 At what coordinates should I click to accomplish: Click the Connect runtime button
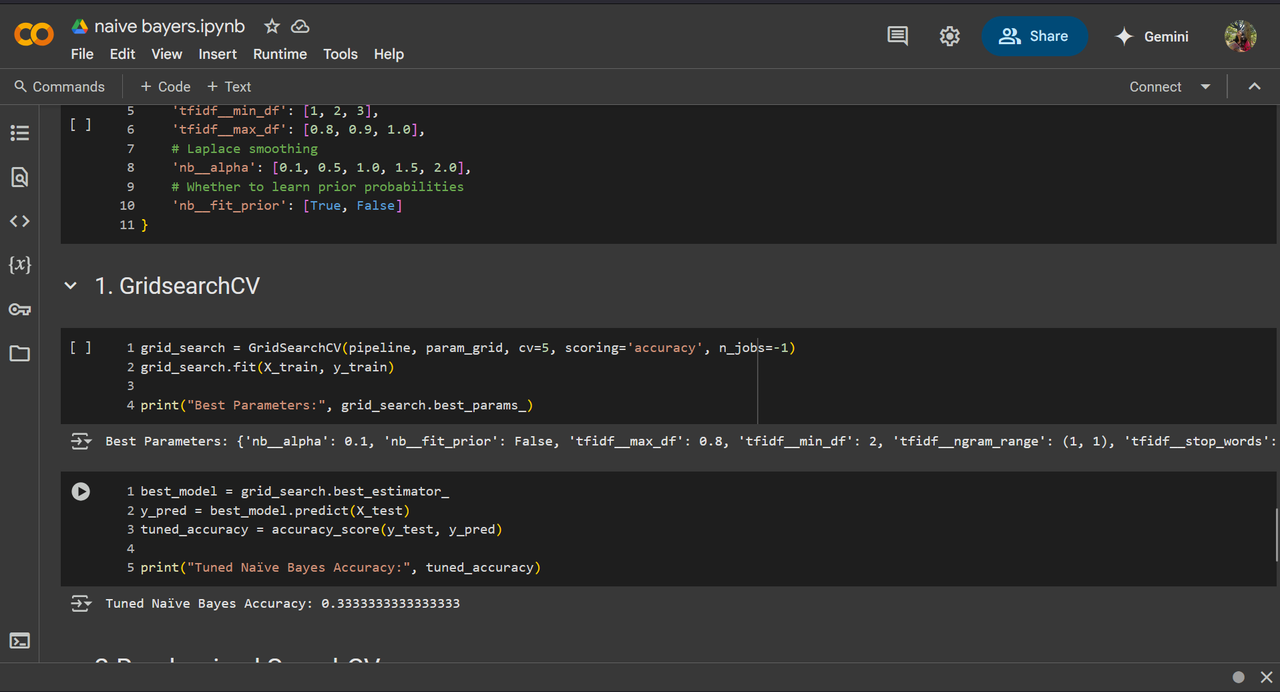pyautogui.click(x=1155, y=87)
